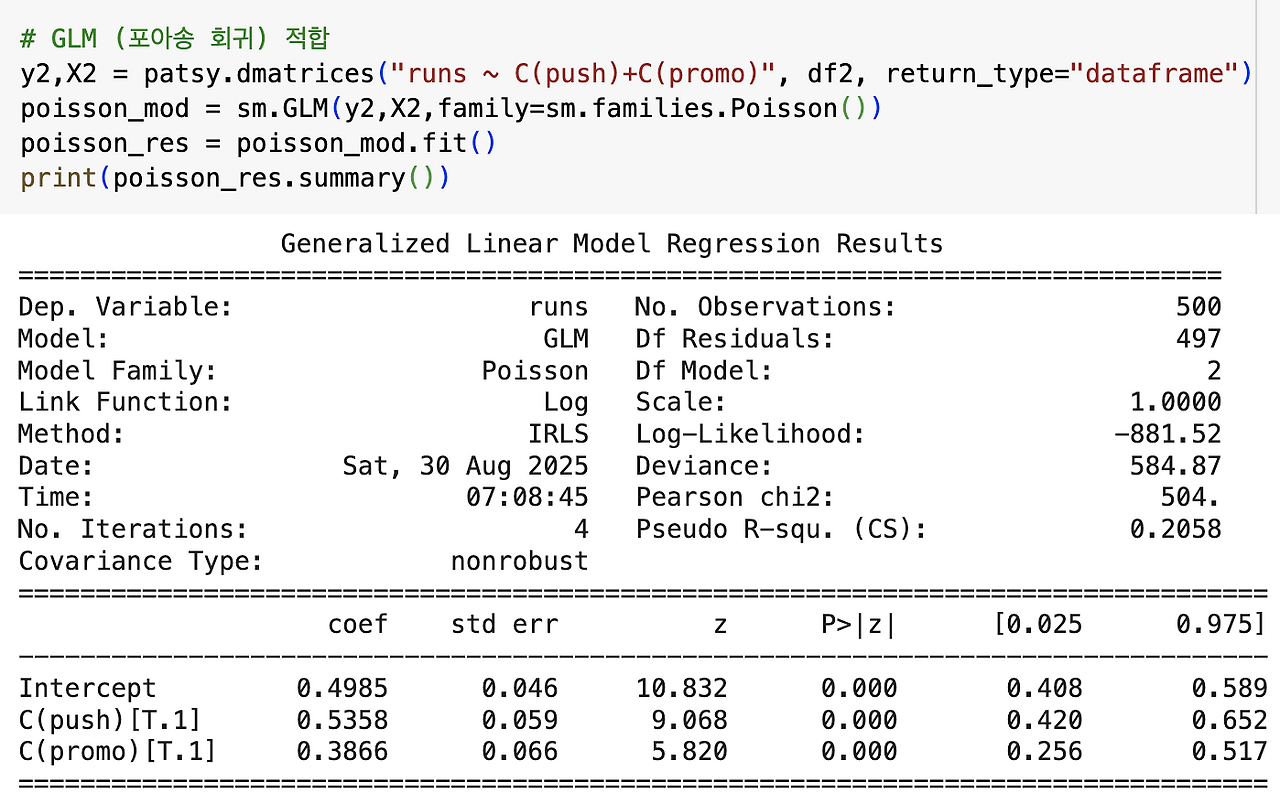This screenshot has height=803, width=1280.
Task: Click the Generalized Linear Model Regression Results title
Action: 612,244
